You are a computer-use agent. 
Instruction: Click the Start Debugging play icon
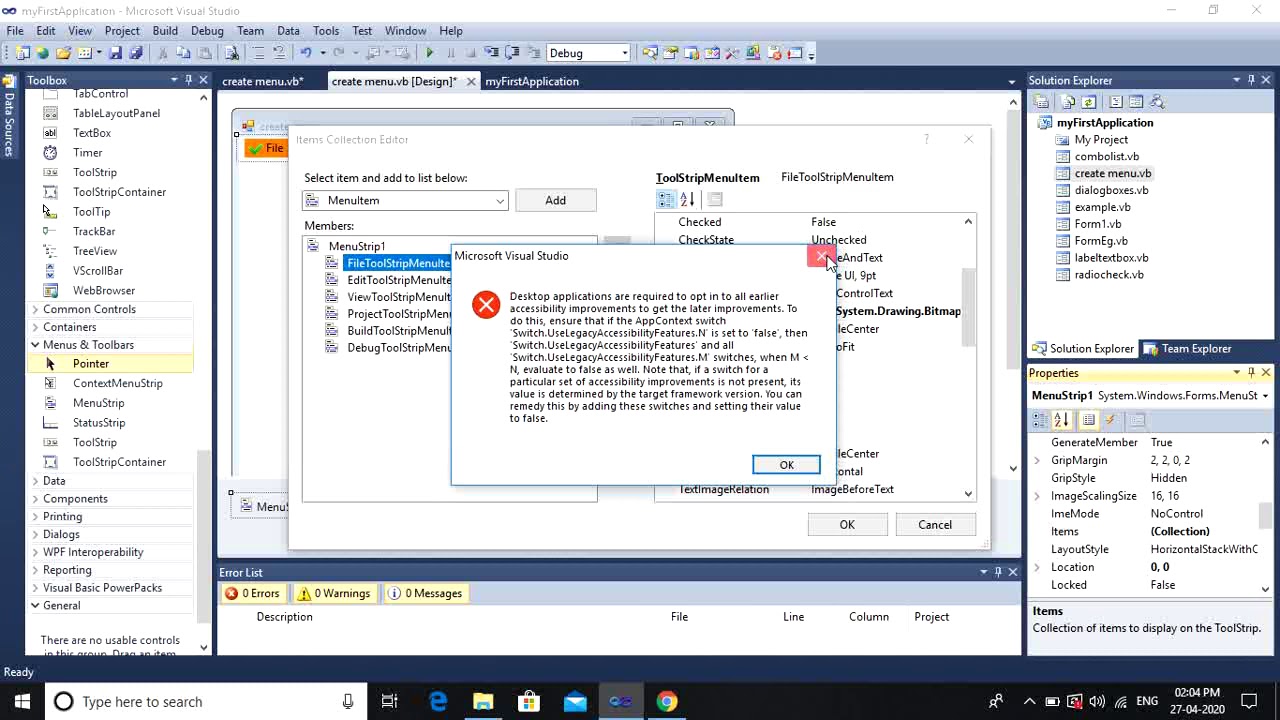(x=430, y=53)
